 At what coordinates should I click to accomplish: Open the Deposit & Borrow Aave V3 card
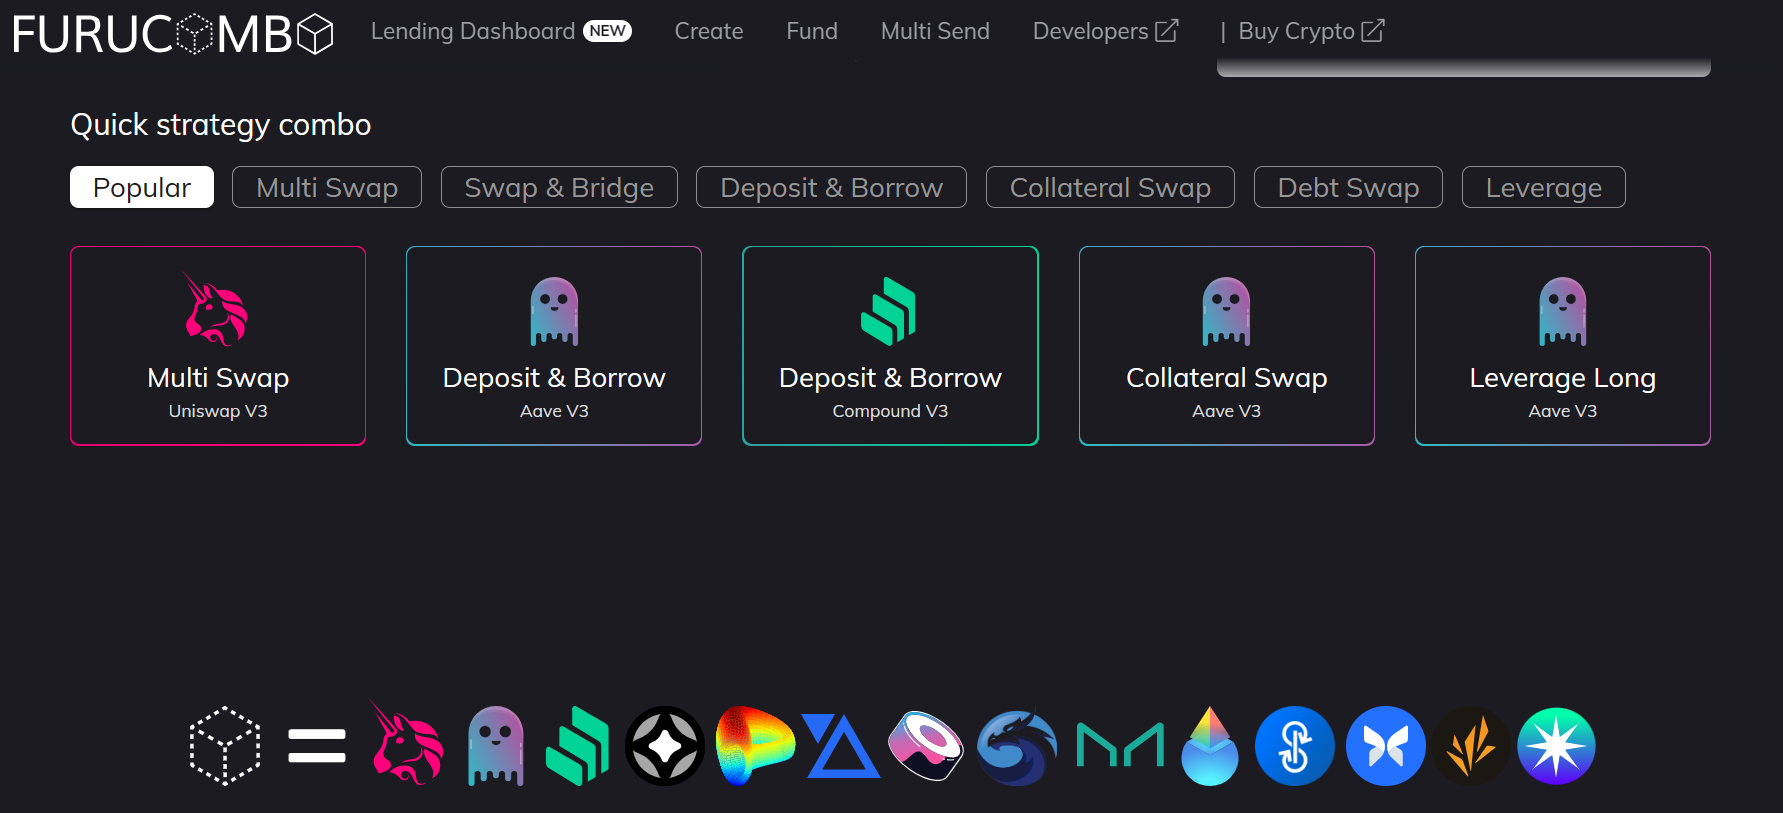[x=554, y=345]
